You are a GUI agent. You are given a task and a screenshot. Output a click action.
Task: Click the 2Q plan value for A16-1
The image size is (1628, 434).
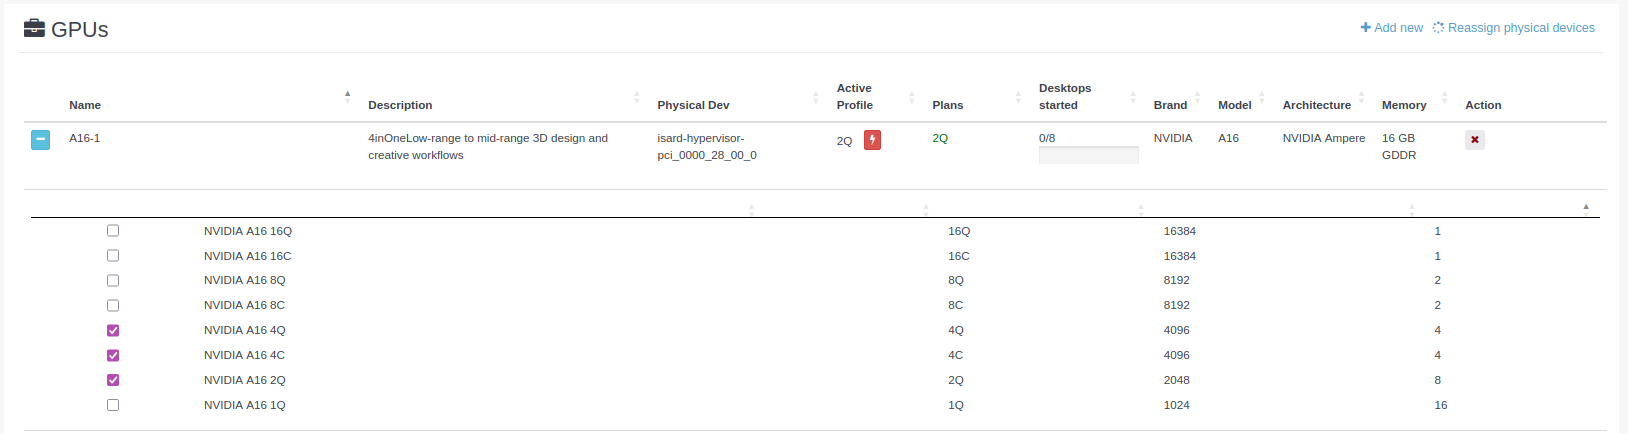pos(940,138)
